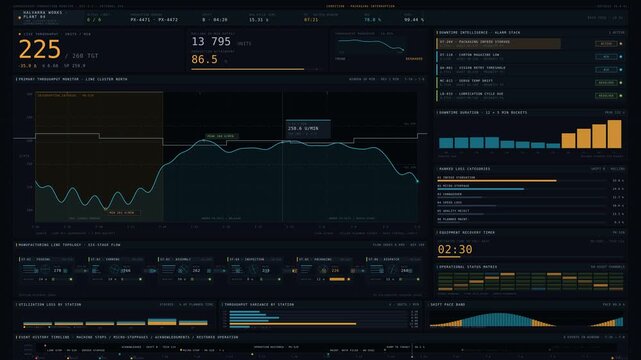Click status dot beside Carton Magazine Low badge
Viewport: 641px width, 360px height.
pos(621,56)
